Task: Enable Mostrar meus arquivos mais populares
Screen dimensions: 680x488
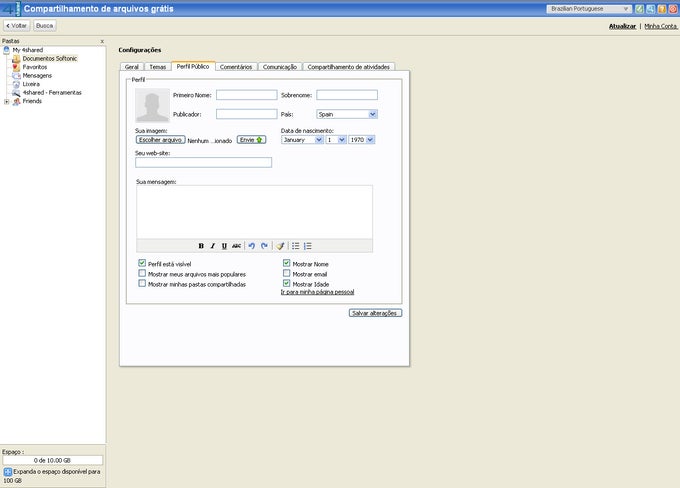Action: click(x=142, y=273)
